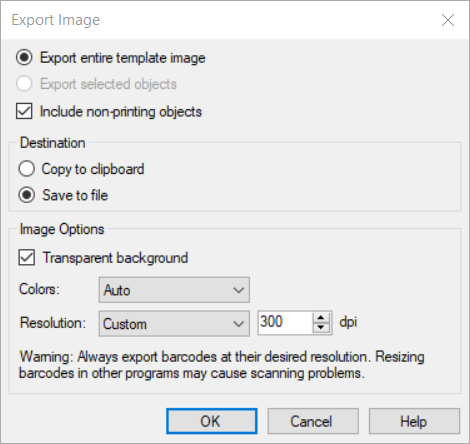Click the Transparent background label text
This screenshot has height=444, width=470.
[115, 258]
